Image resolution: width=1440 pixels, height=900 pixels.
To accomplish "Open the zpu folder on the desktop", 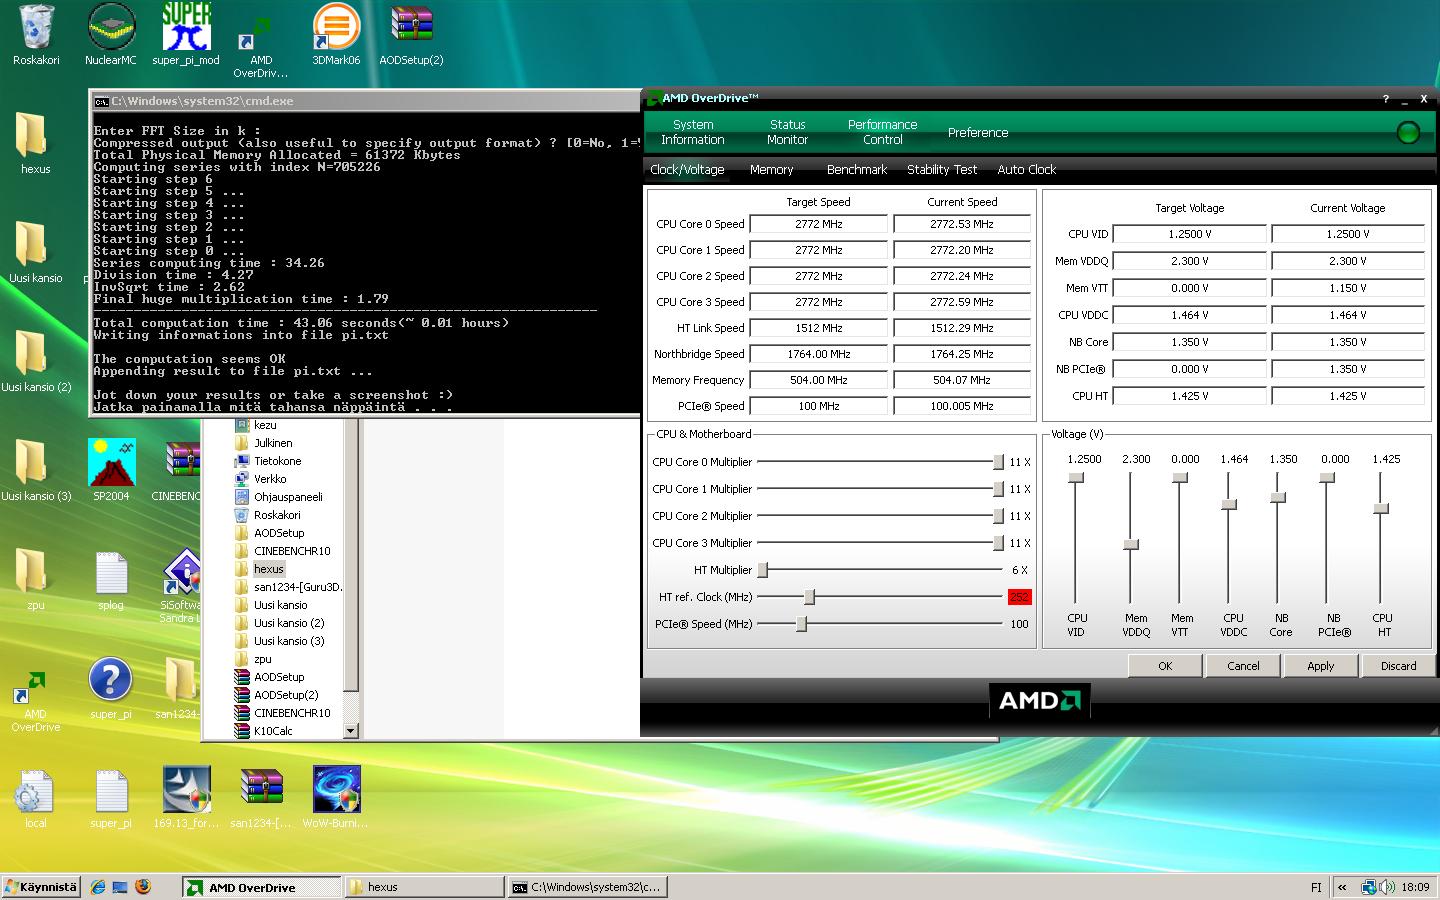I will (35, 579).
